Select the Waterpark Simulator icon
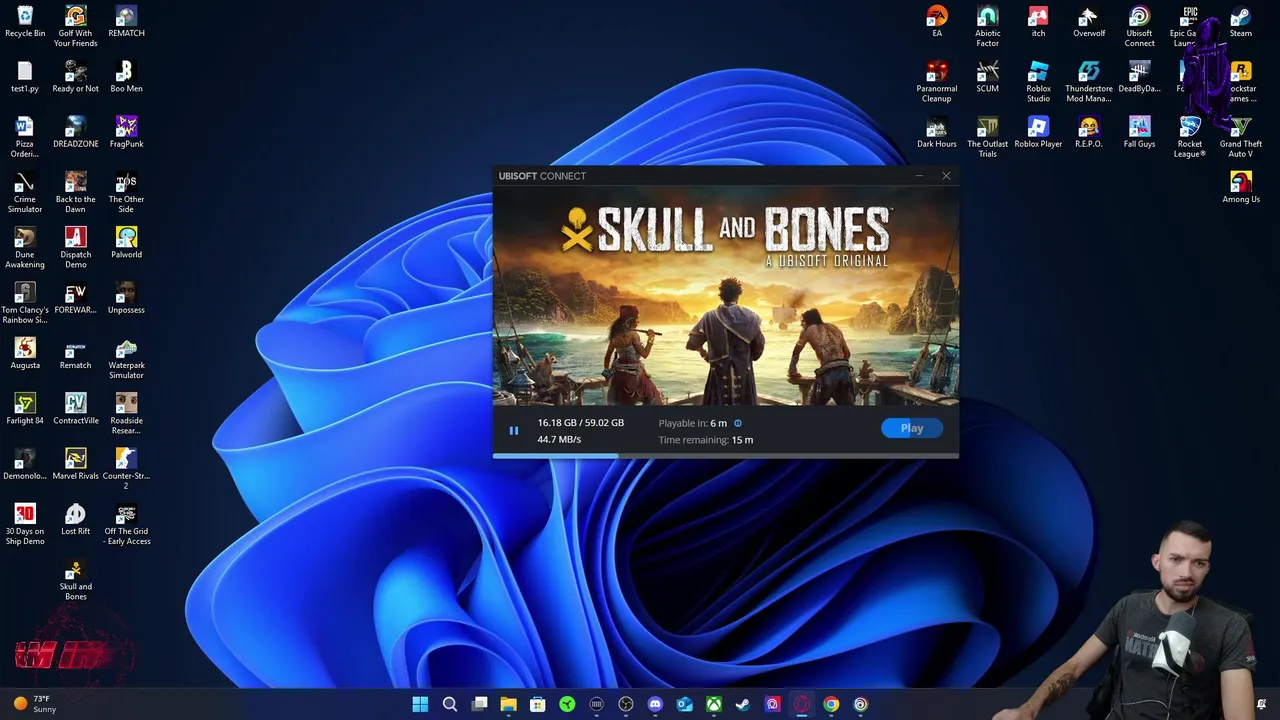The width and height of the screenshot is (1280, 720). tap(126, 358)
